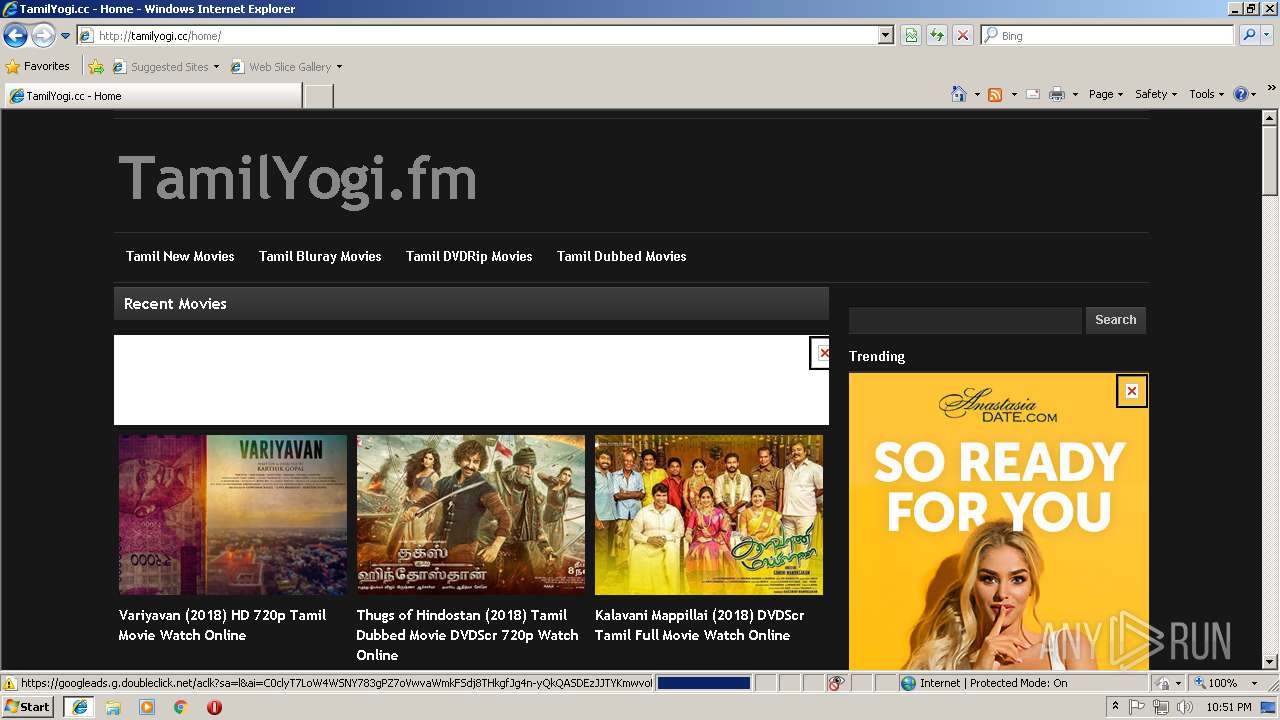
Task: Click the Bing search magnifier button
Action: (x=1248, y=36)
